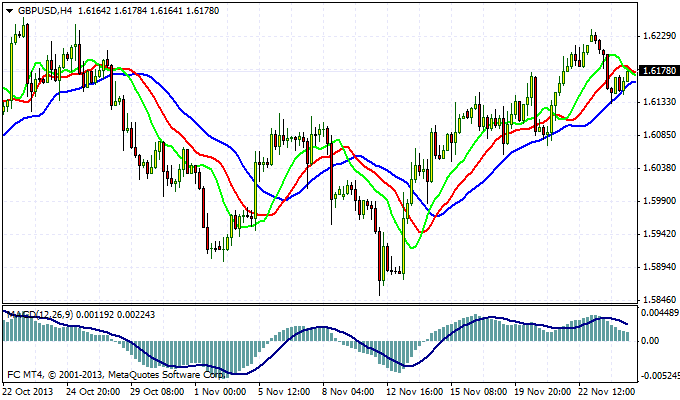Click the MACD scale value 0.004489
Screen dimensions: 680x400
point(660,313)
